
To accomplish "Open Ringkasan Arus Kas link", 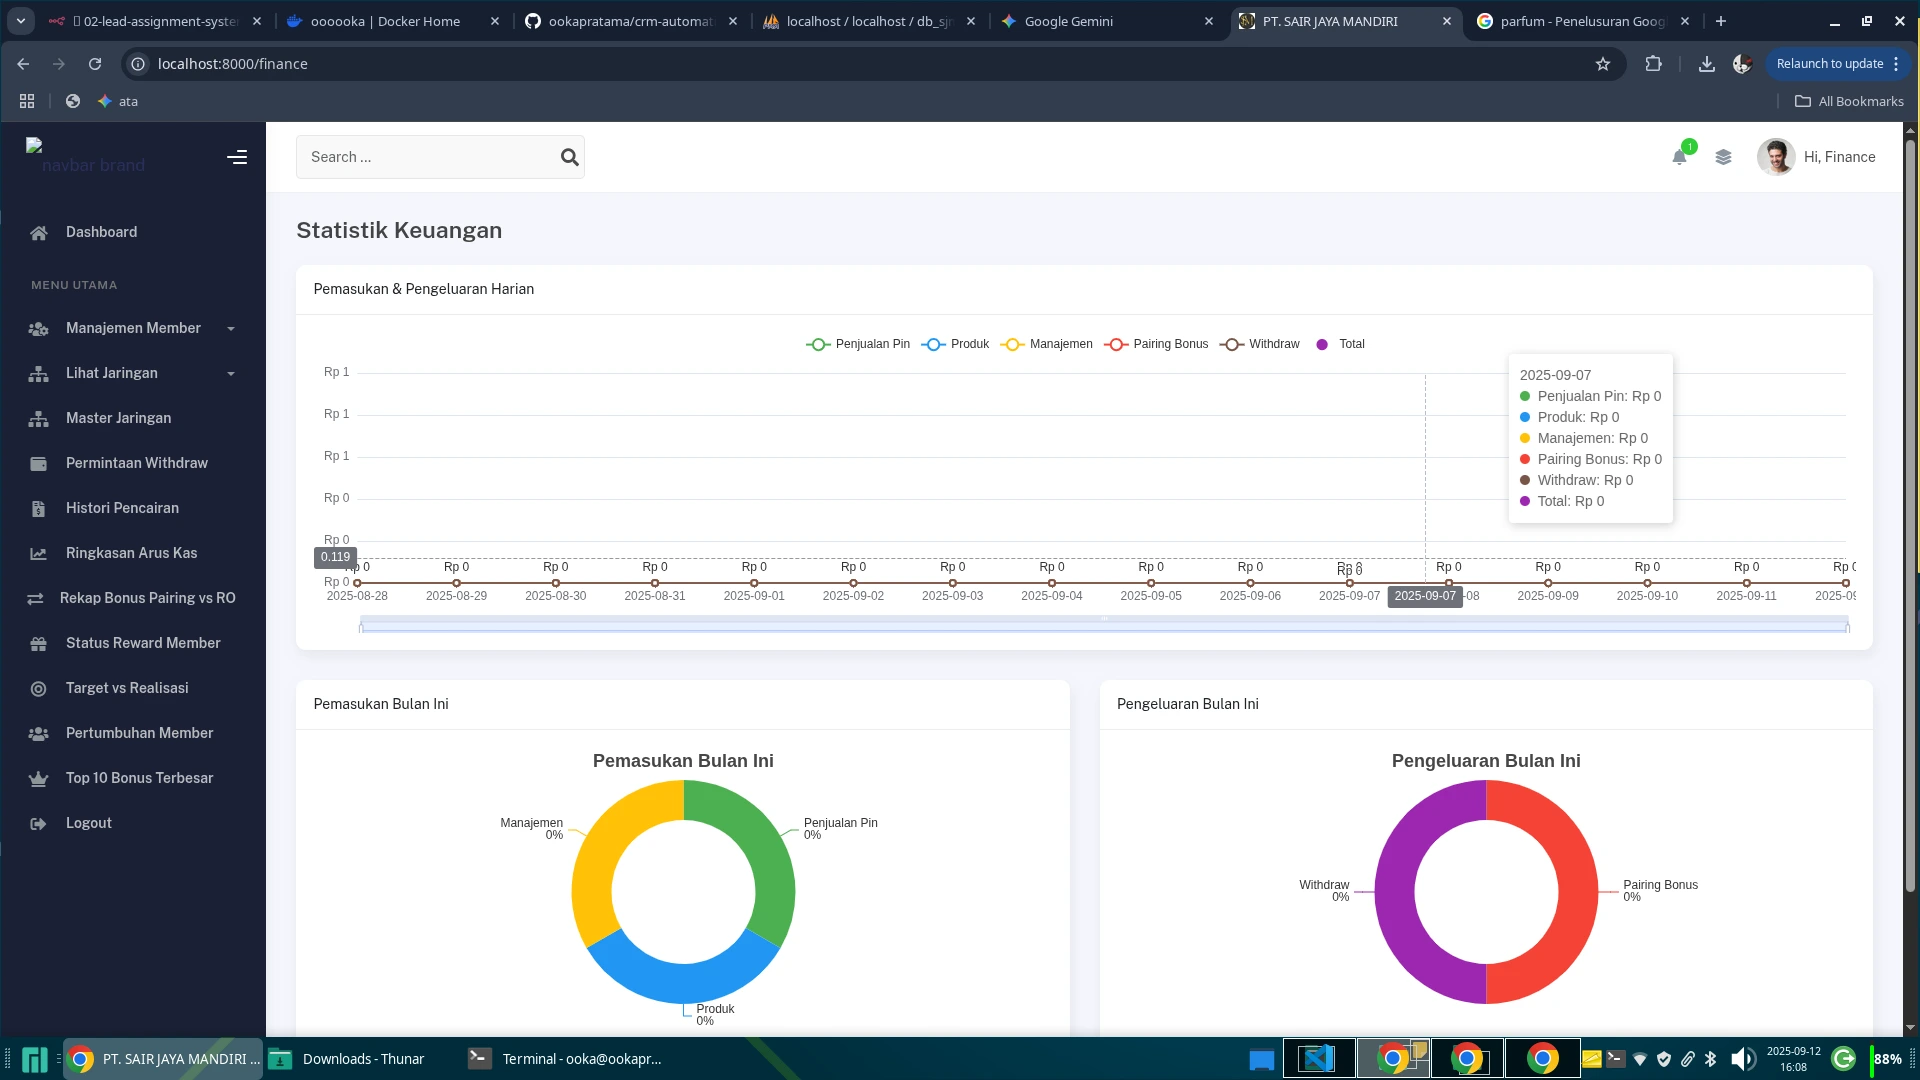I will point(131,553).
